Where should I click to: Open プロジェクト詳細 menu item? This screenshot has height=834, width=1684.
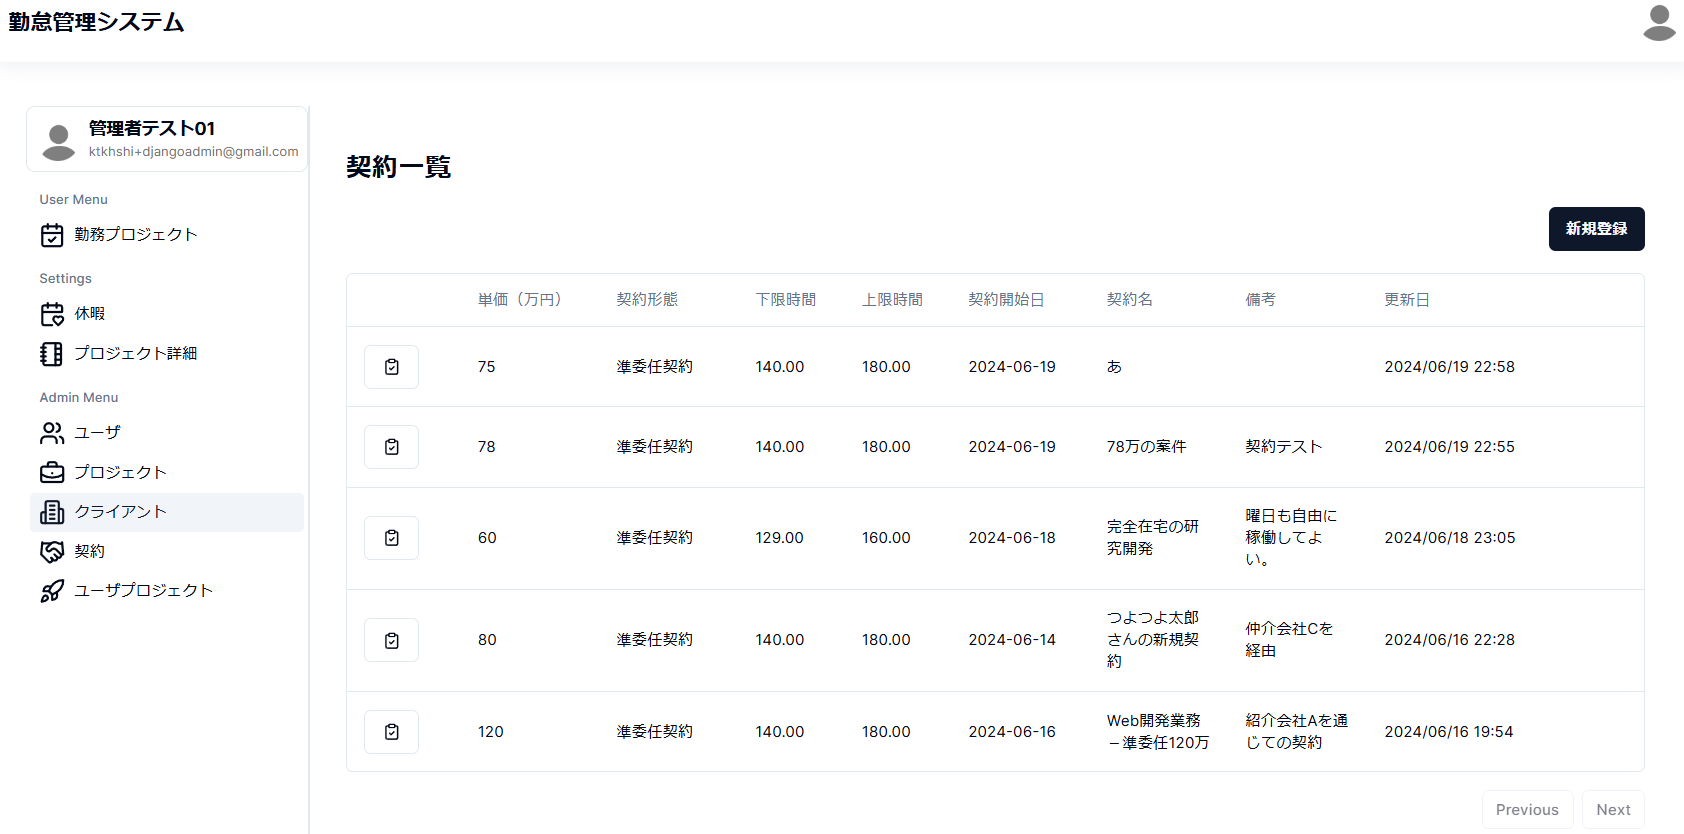[167, 354]
